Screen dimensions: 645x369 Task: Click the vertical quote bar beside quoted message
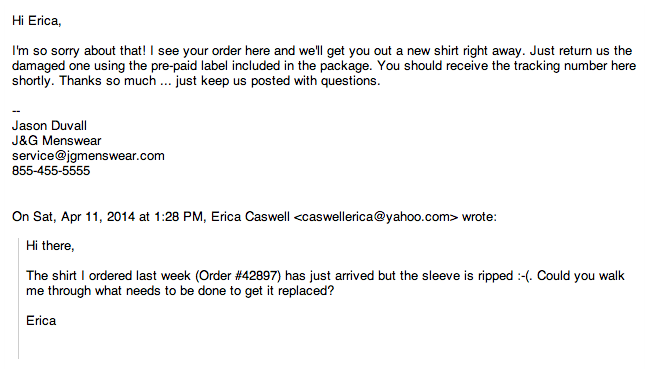pos(19,298)
